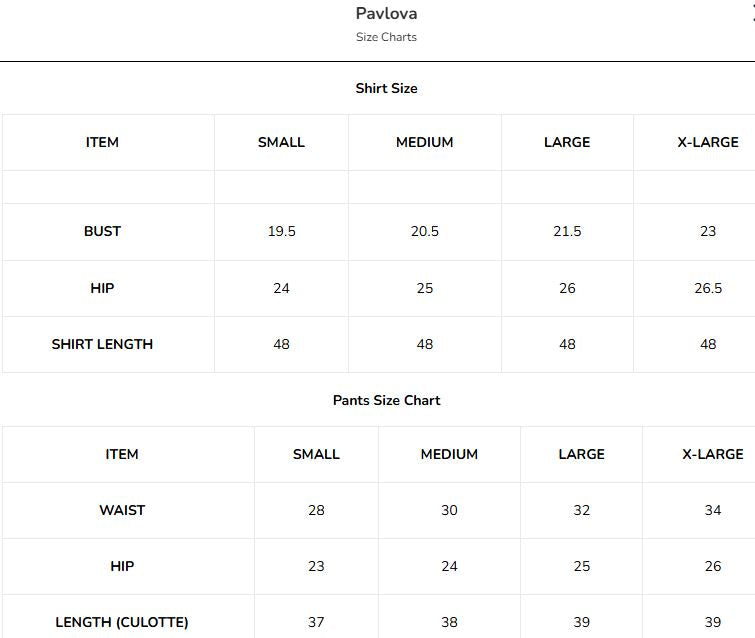Click the waist value 34 for X-Large
The width and height of the screenshot is (755, 638).
coord(713,510)
